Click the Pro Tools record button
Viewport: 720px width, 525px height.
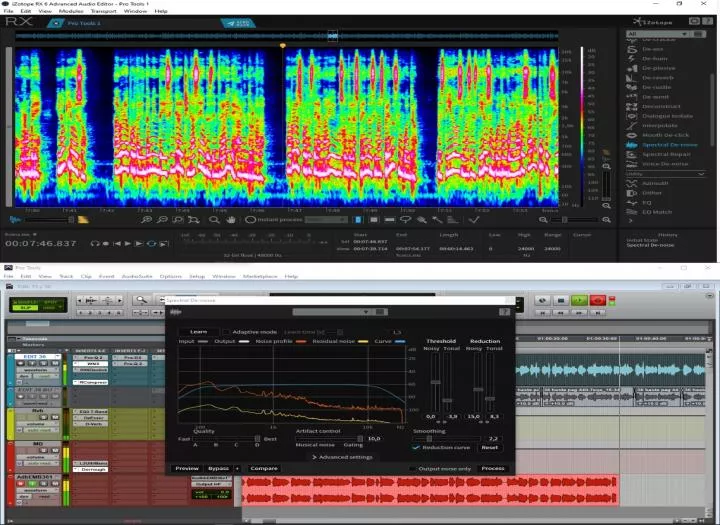coord(598,300)
